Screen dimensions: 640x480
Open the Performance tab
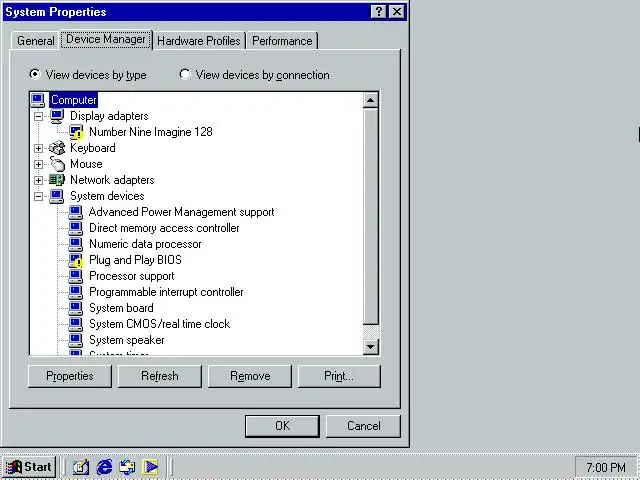[x=282, y=41]
